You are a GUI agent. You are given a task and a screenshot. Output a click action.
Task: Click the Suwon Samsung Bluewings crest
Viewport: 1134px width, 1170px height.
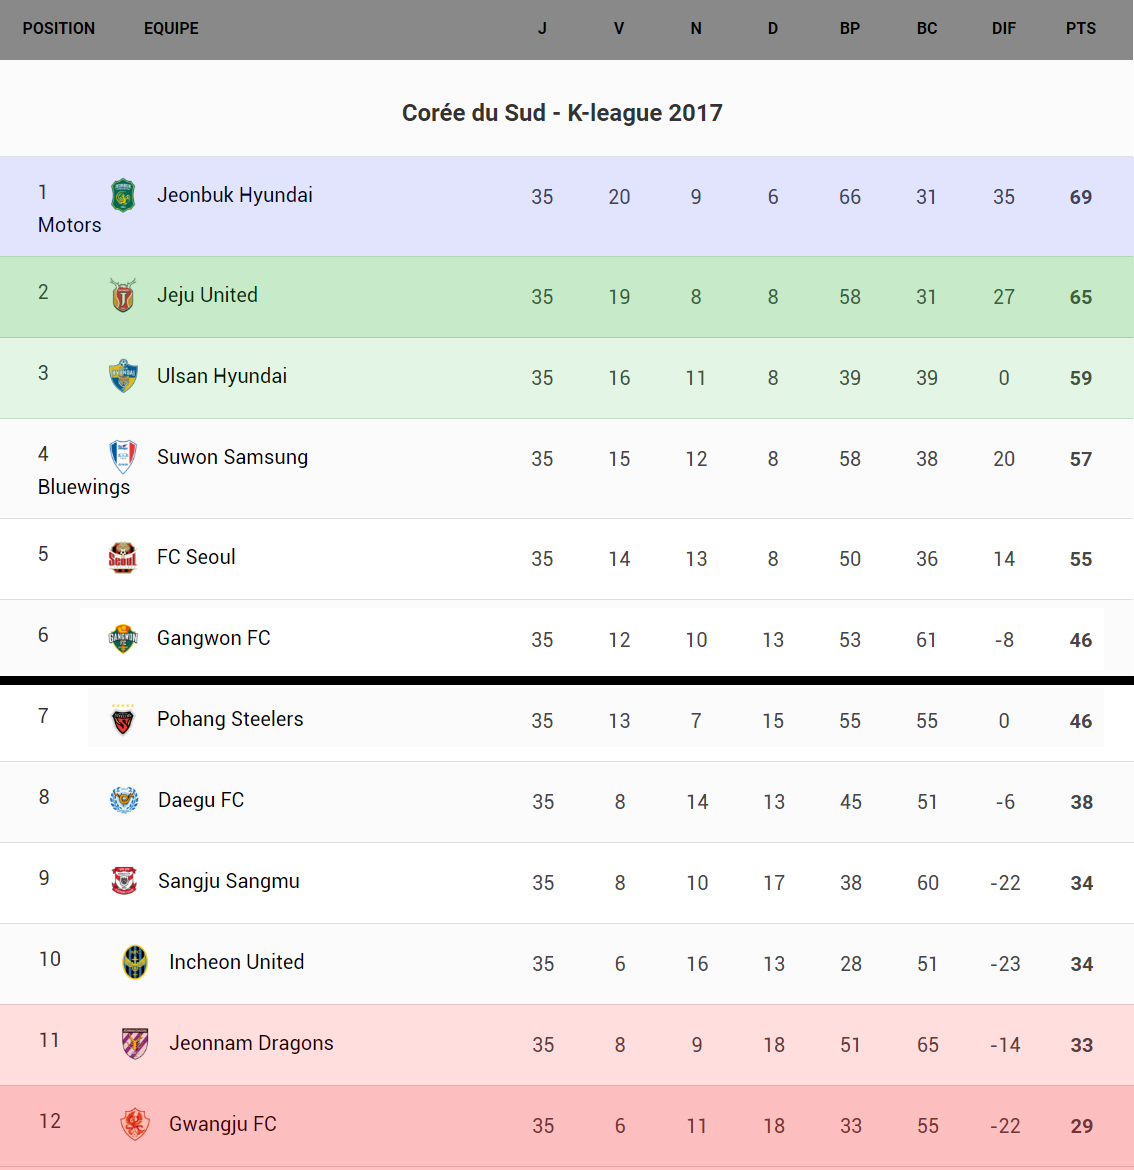(x=123, y=457)
